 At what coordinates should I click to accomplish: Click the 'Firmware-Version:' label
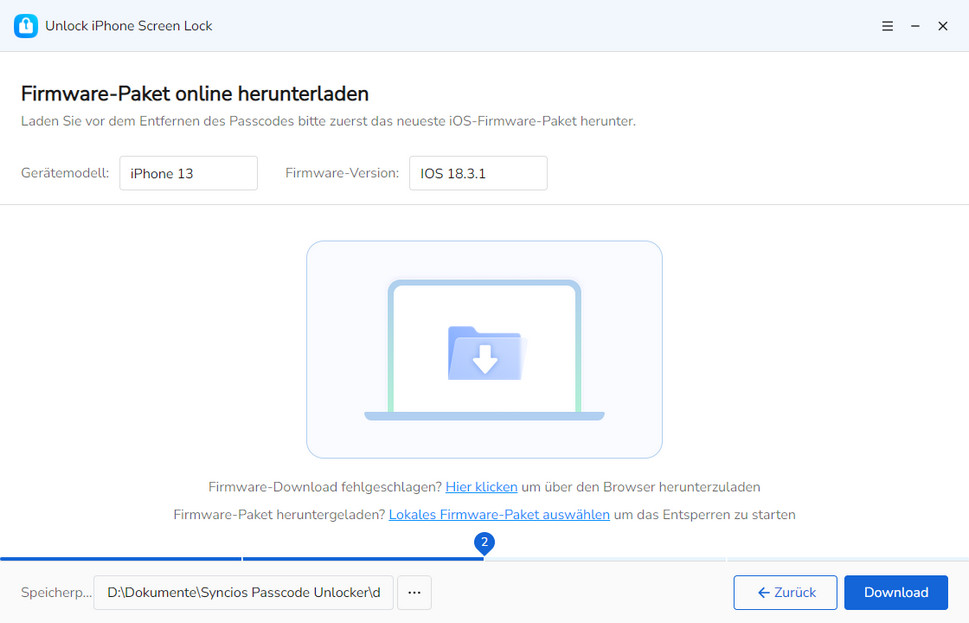[342, 173]
